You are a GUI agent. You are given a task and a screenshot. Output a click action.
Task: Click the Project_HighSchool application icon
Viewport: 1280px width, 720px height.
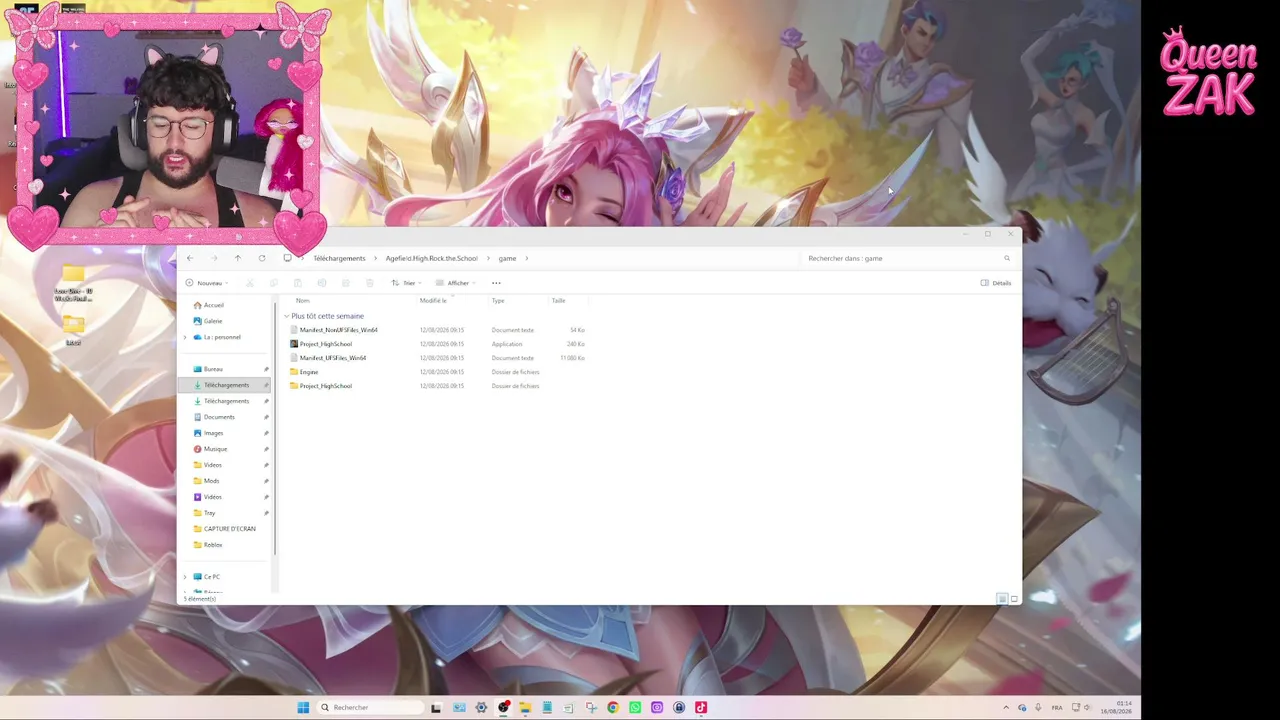(x=294, y=344)
